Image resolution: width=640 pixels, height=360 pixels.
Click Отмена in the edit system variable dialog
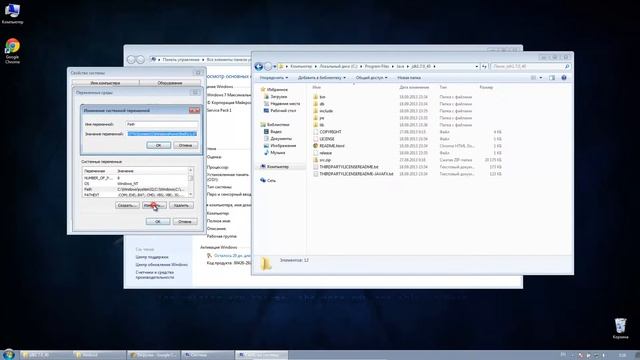point(186,145)
